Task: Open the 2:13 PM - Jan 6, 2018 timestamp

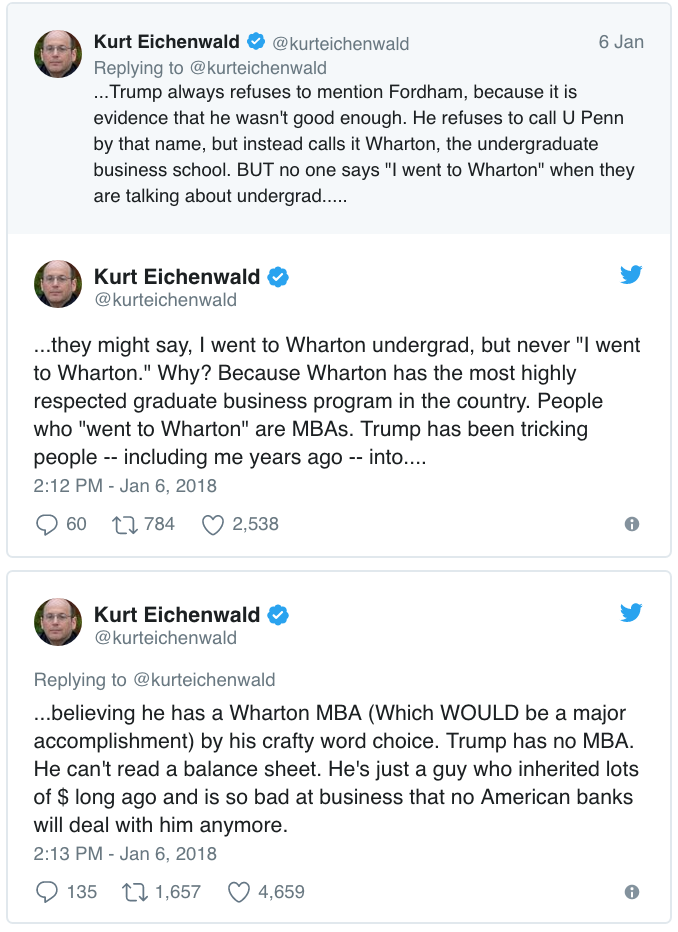Action: pyautogui.click(x=125, y=854)
